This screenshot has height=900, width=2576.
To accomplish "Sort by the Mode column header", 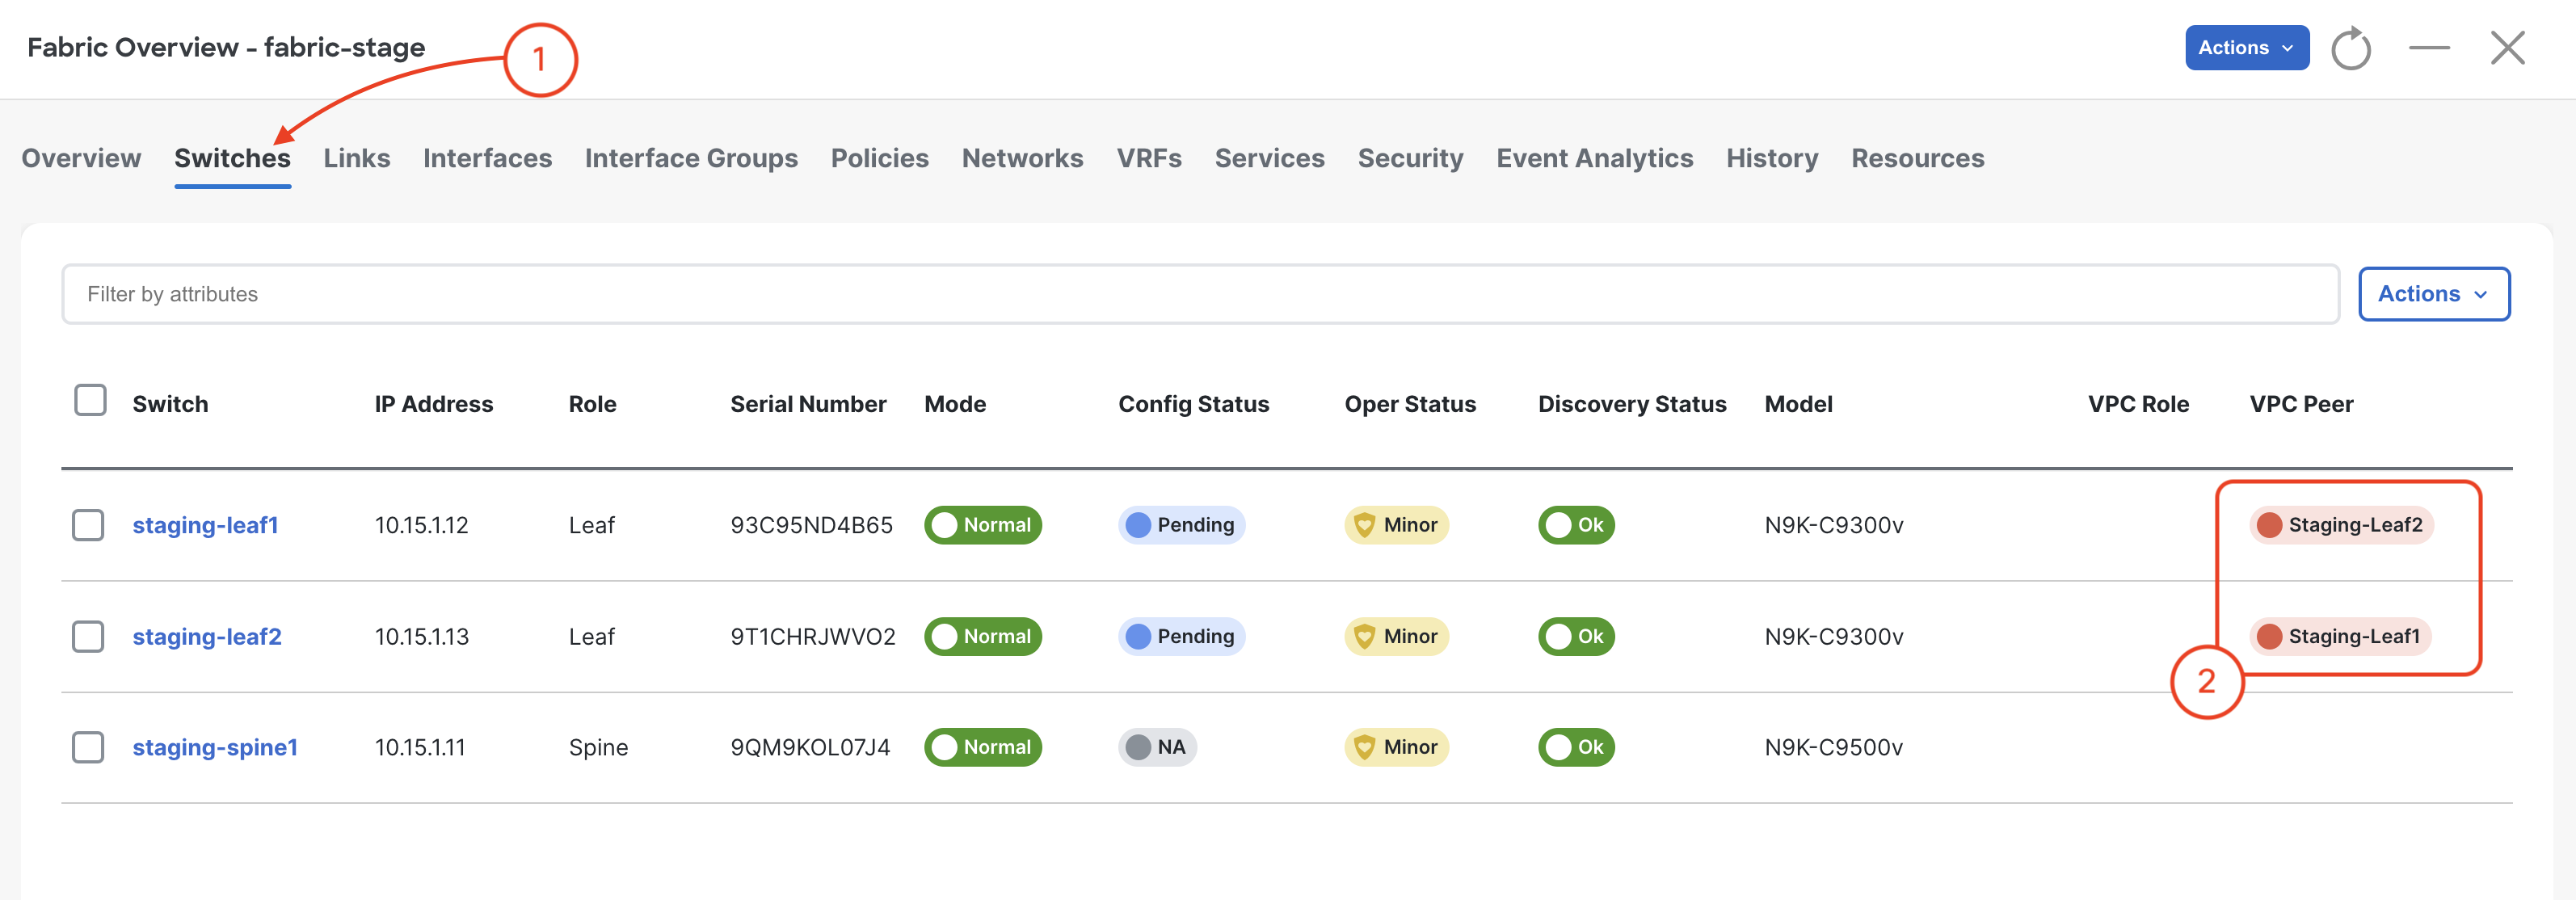I will pos(954,404).
